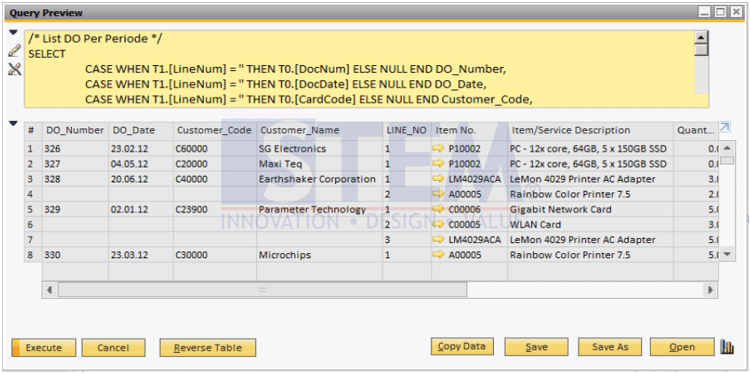Click the Reverse Table button
This screenshot has height=374, width=750.
tap(208, 348)
